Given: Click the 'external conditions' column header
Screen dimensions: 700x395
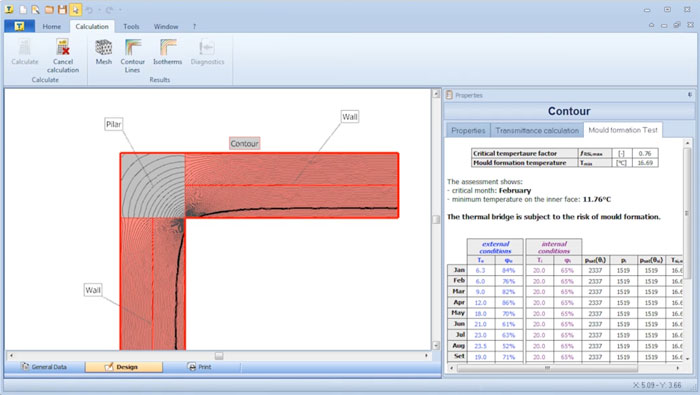Looking at the screenshot, I should [495, 247].
